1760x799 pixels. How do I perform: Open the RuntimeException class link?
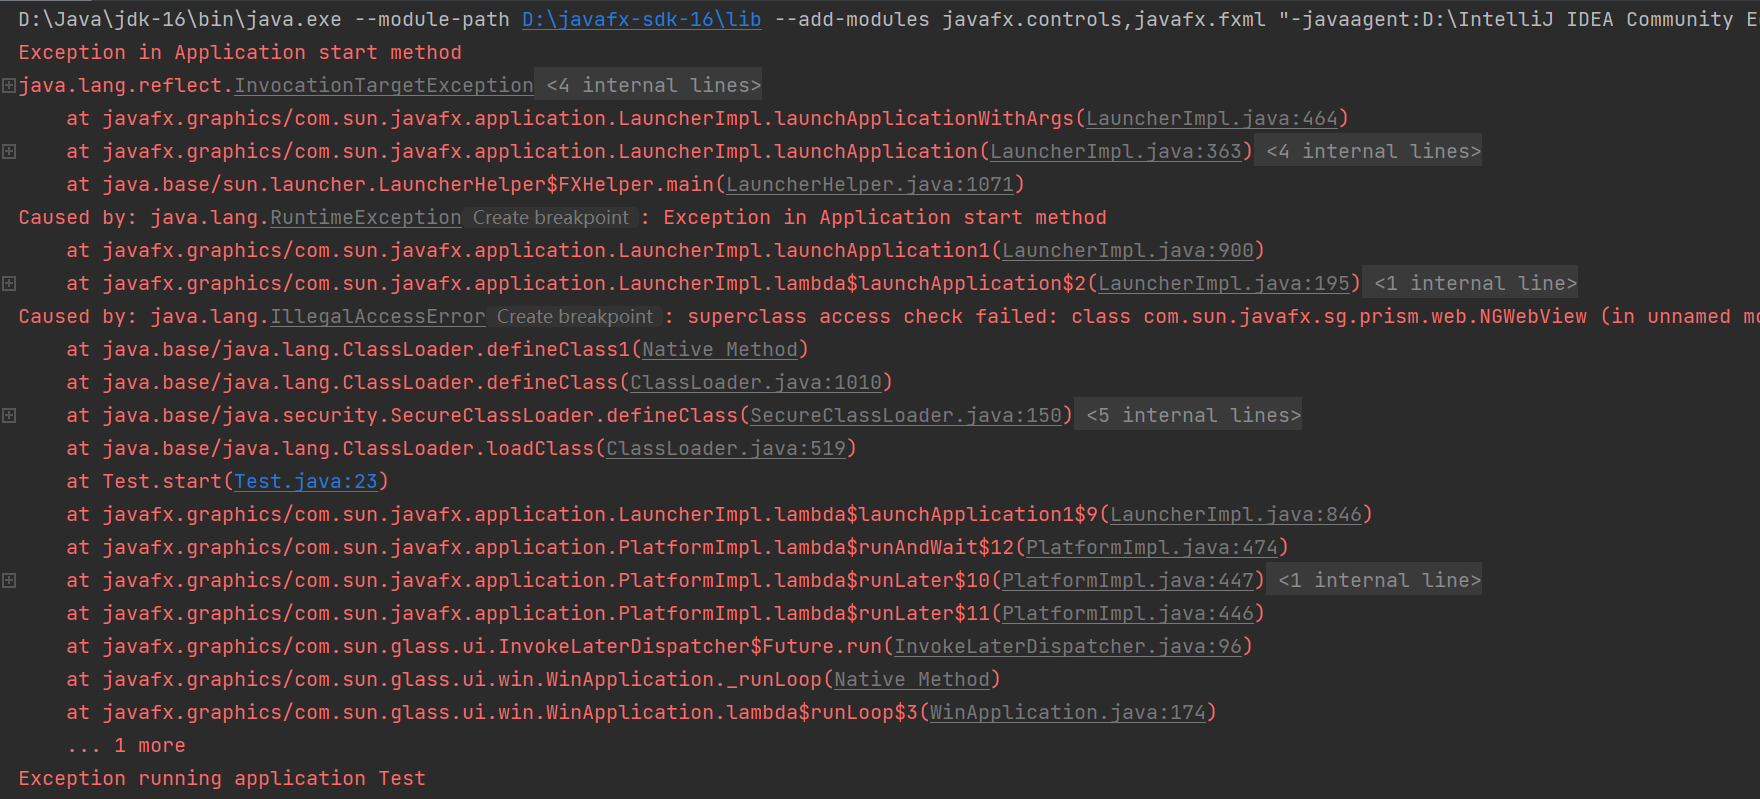[x=366, y=218]
